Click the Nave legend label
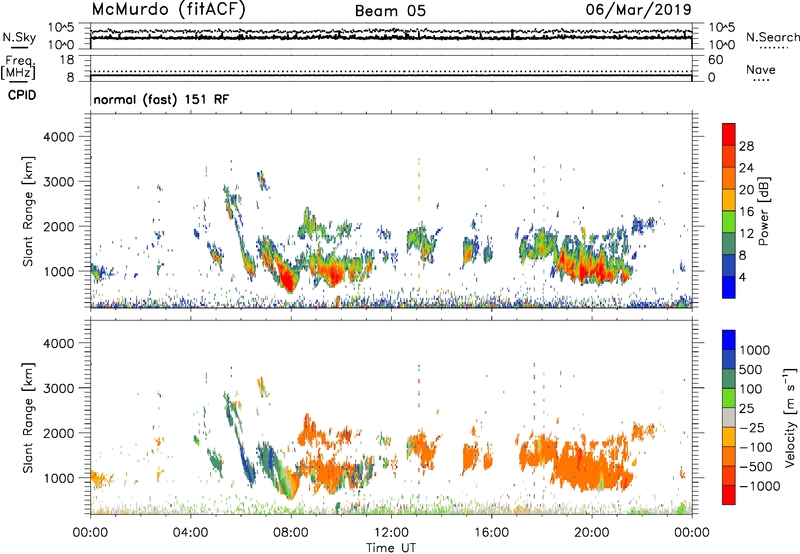This screenshot has width=800, height=554. [760, 69]
